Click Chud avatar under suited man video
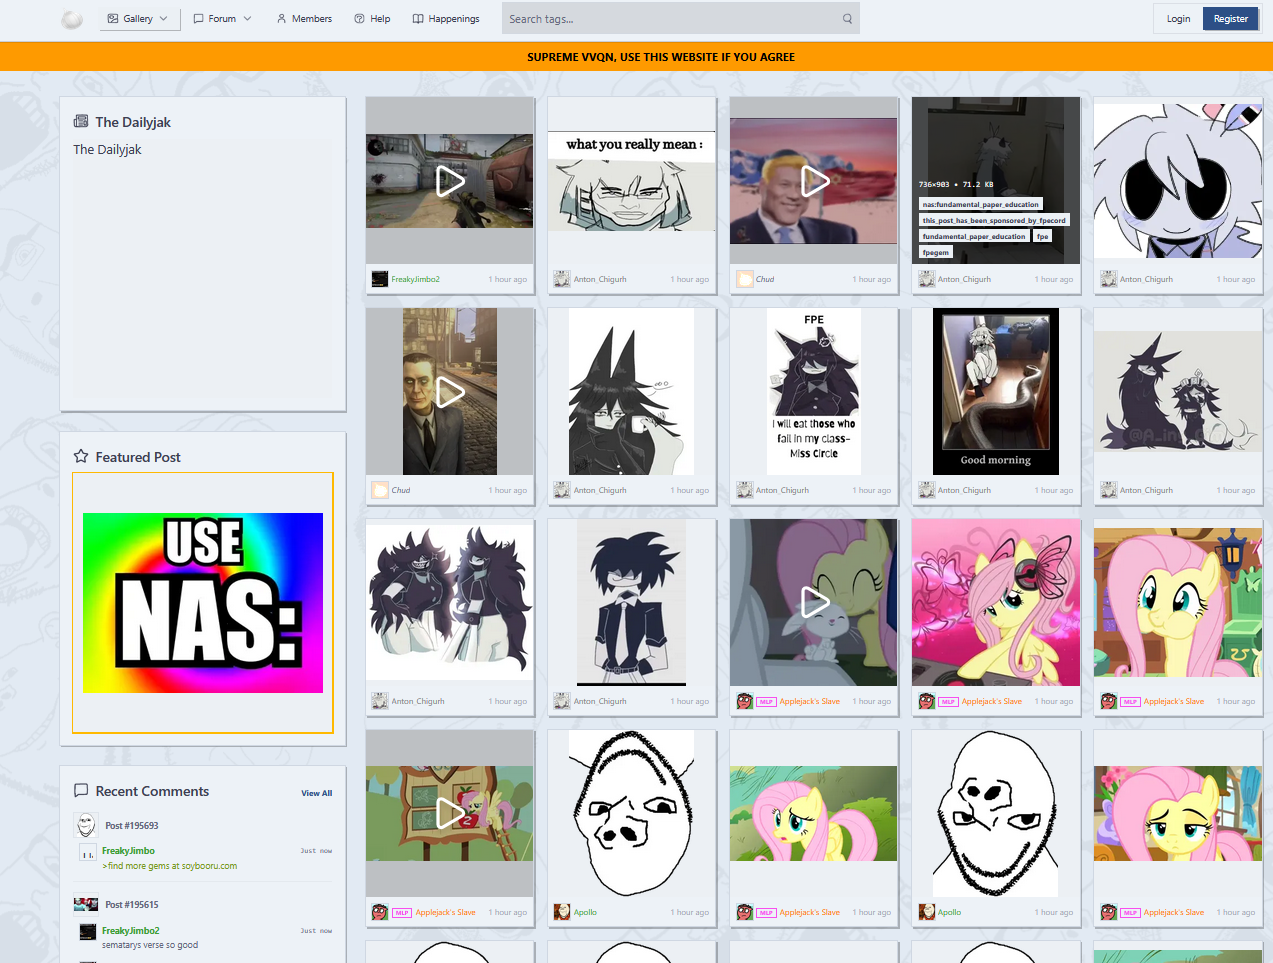This screenshot has width=1273, height=963. [x=380, y=490]
